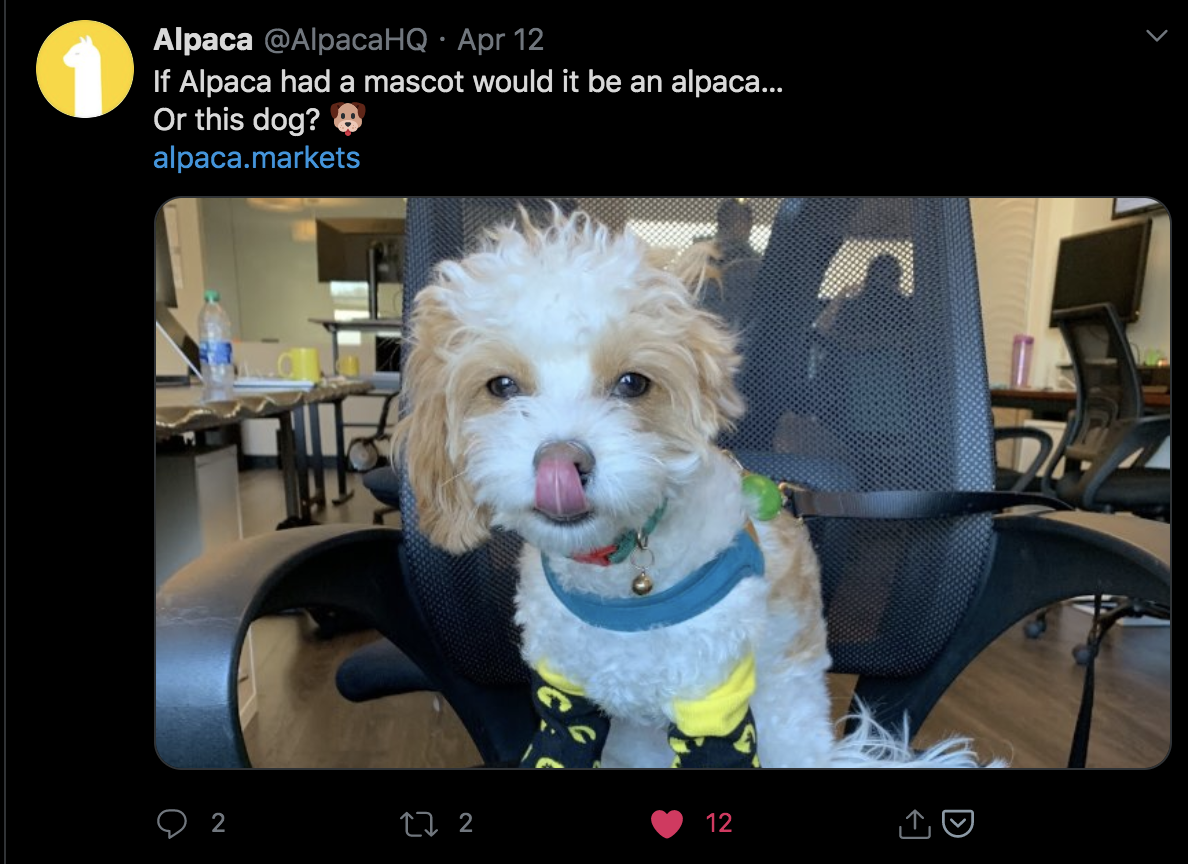
Task: Click the reply speech bubble icon
Action: point(172,823)
